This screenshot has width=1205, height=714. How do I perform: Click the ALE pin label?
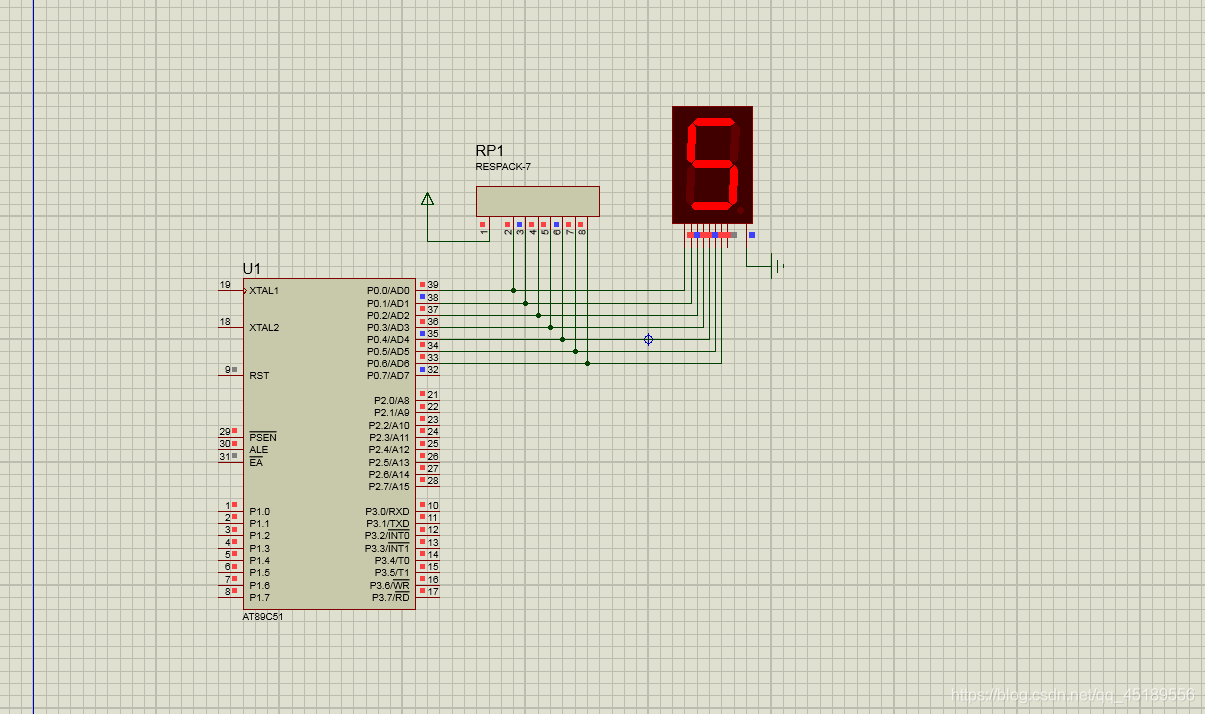coord(259,450)
